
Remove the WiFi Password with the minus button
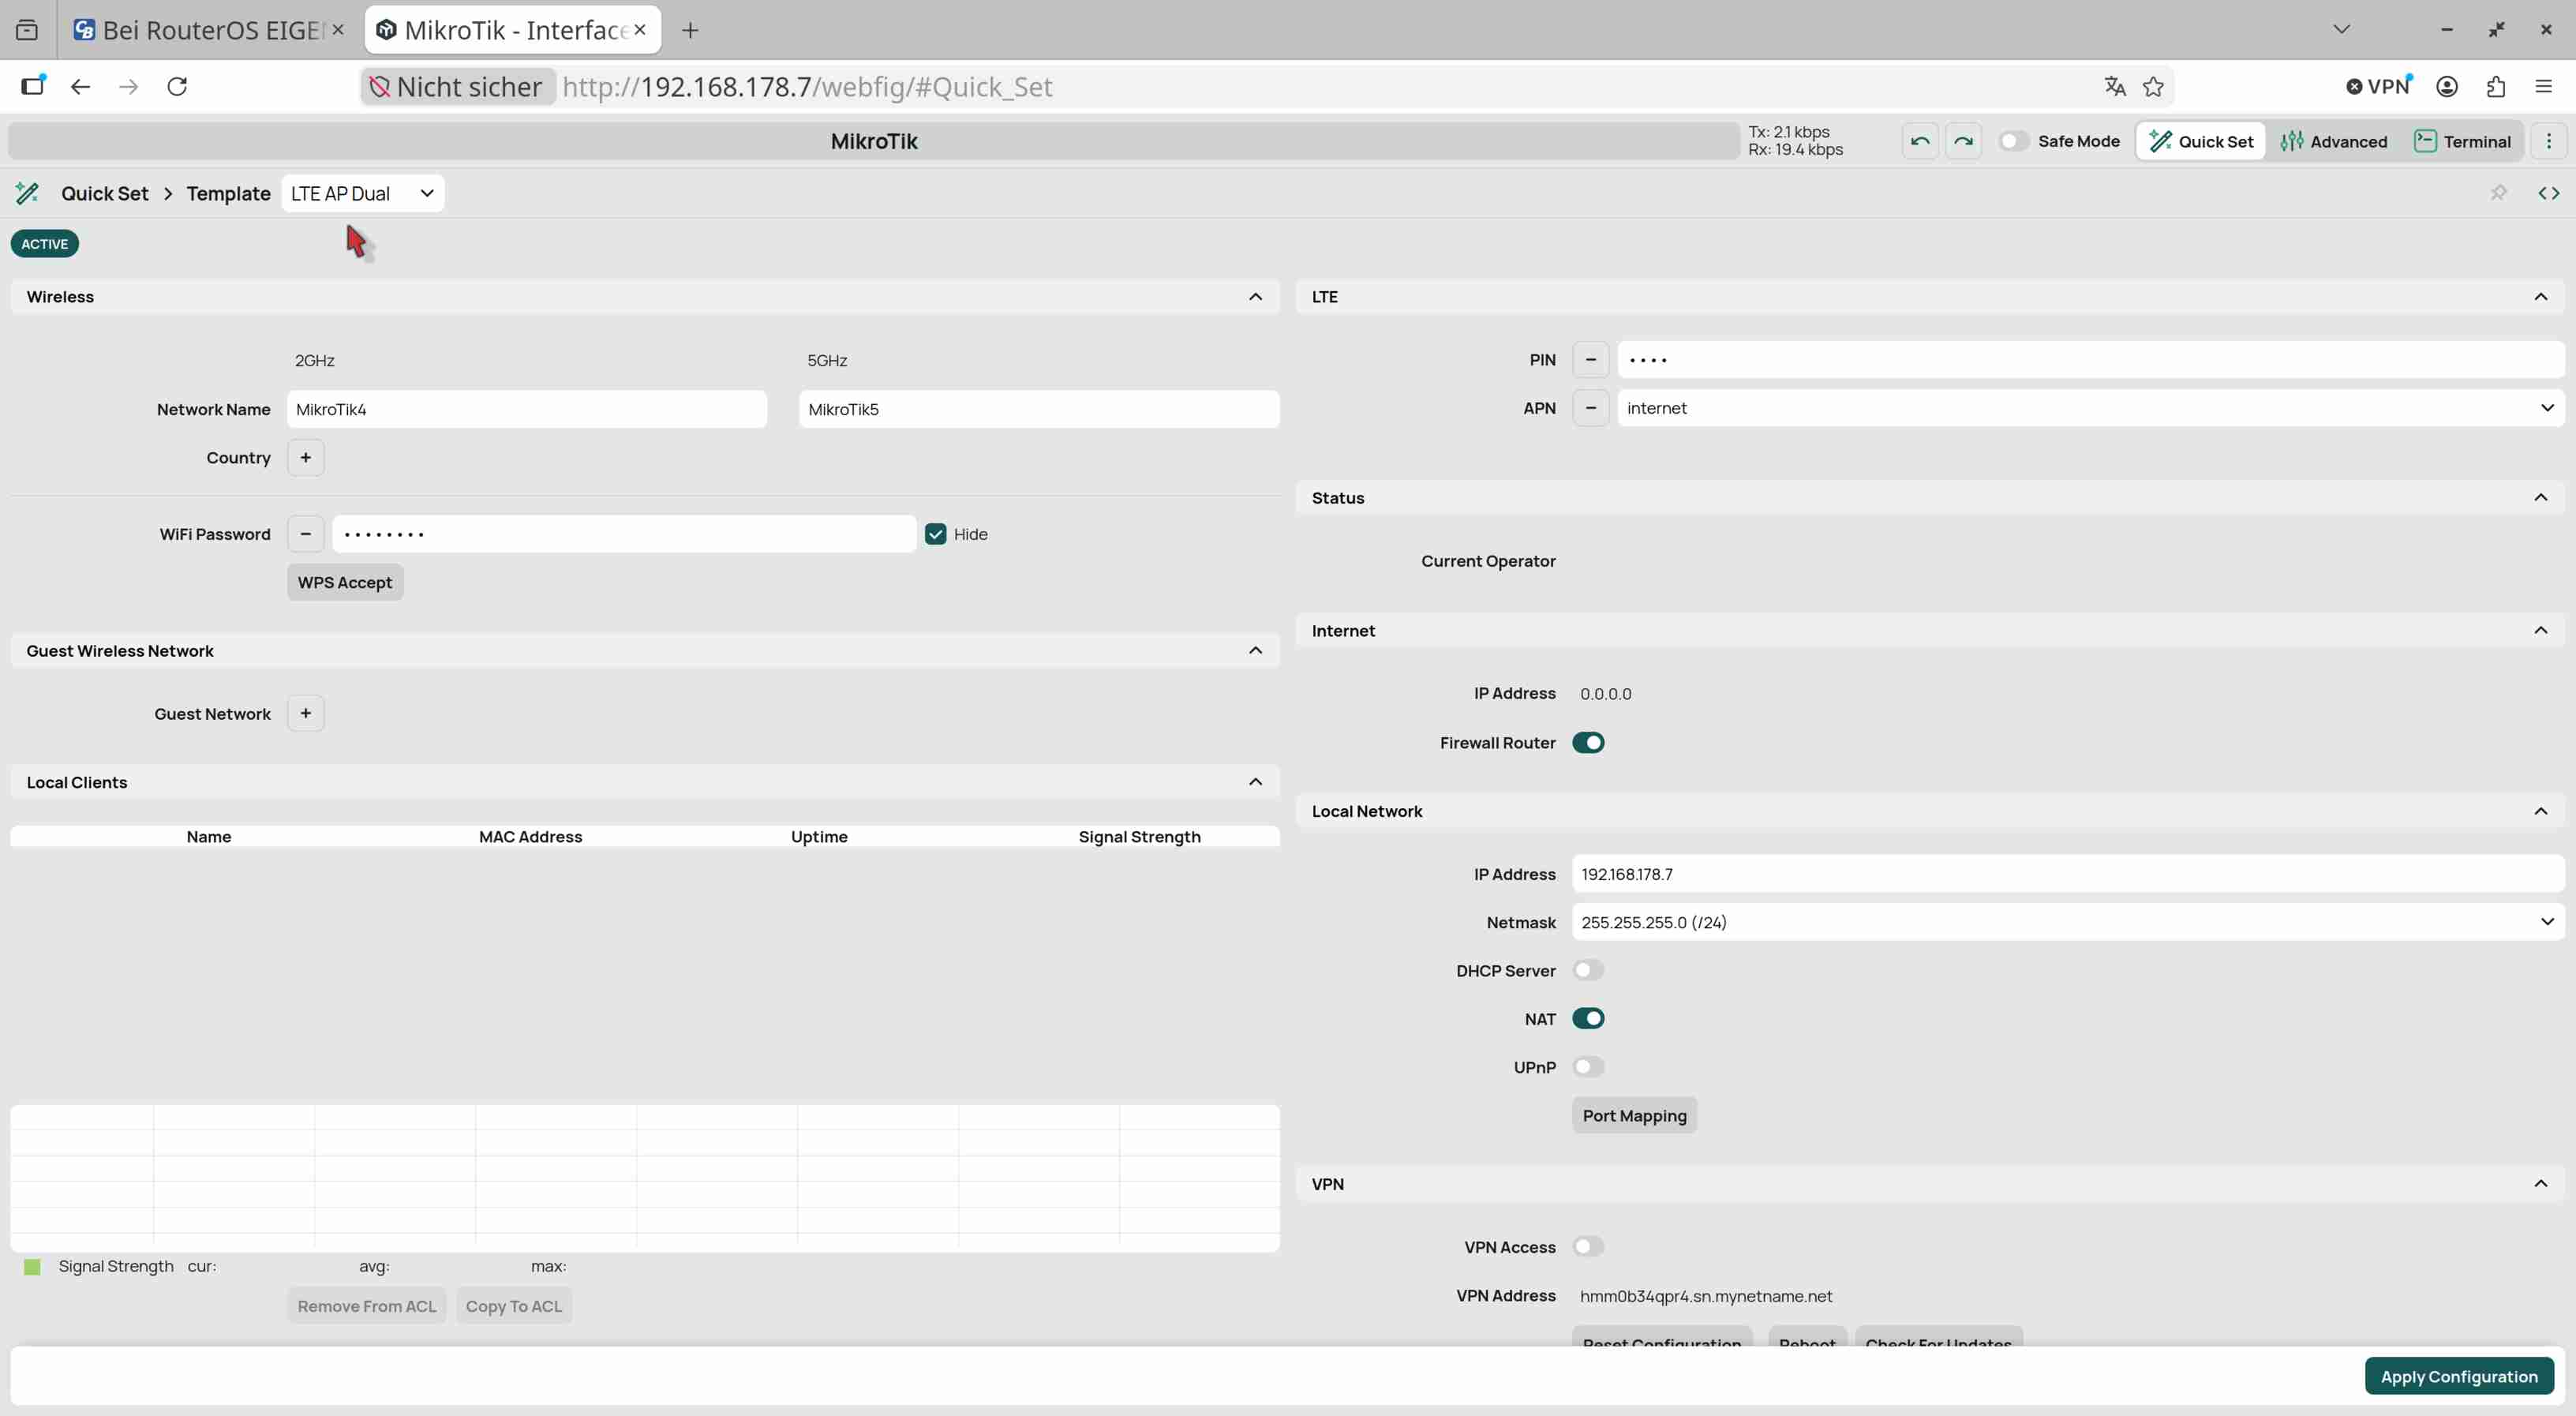[x=306, y=534]
